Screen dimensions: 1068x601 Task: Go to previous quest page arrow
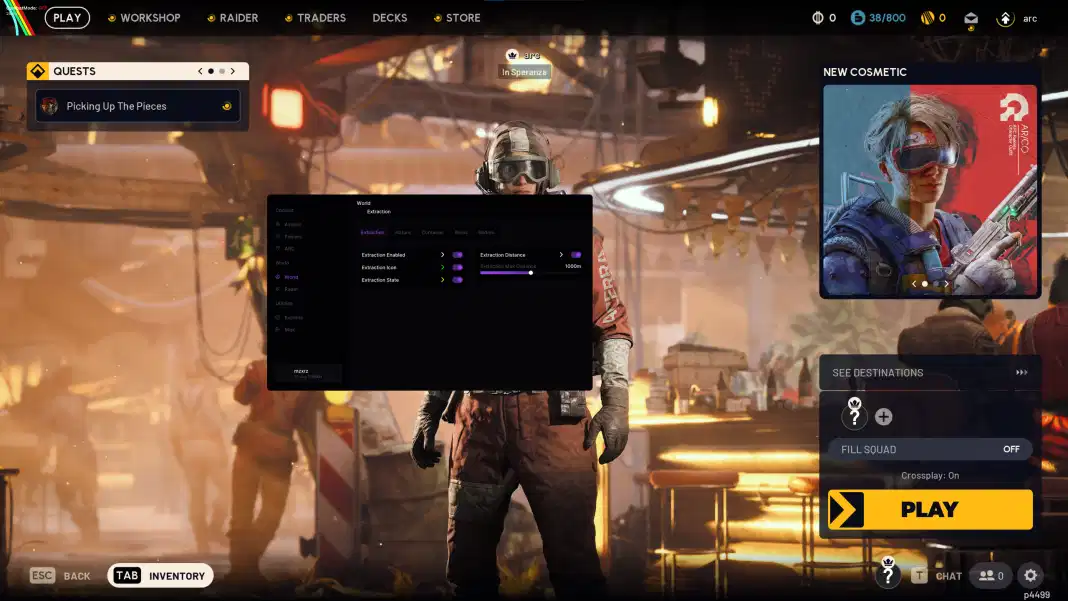point(200,71)
